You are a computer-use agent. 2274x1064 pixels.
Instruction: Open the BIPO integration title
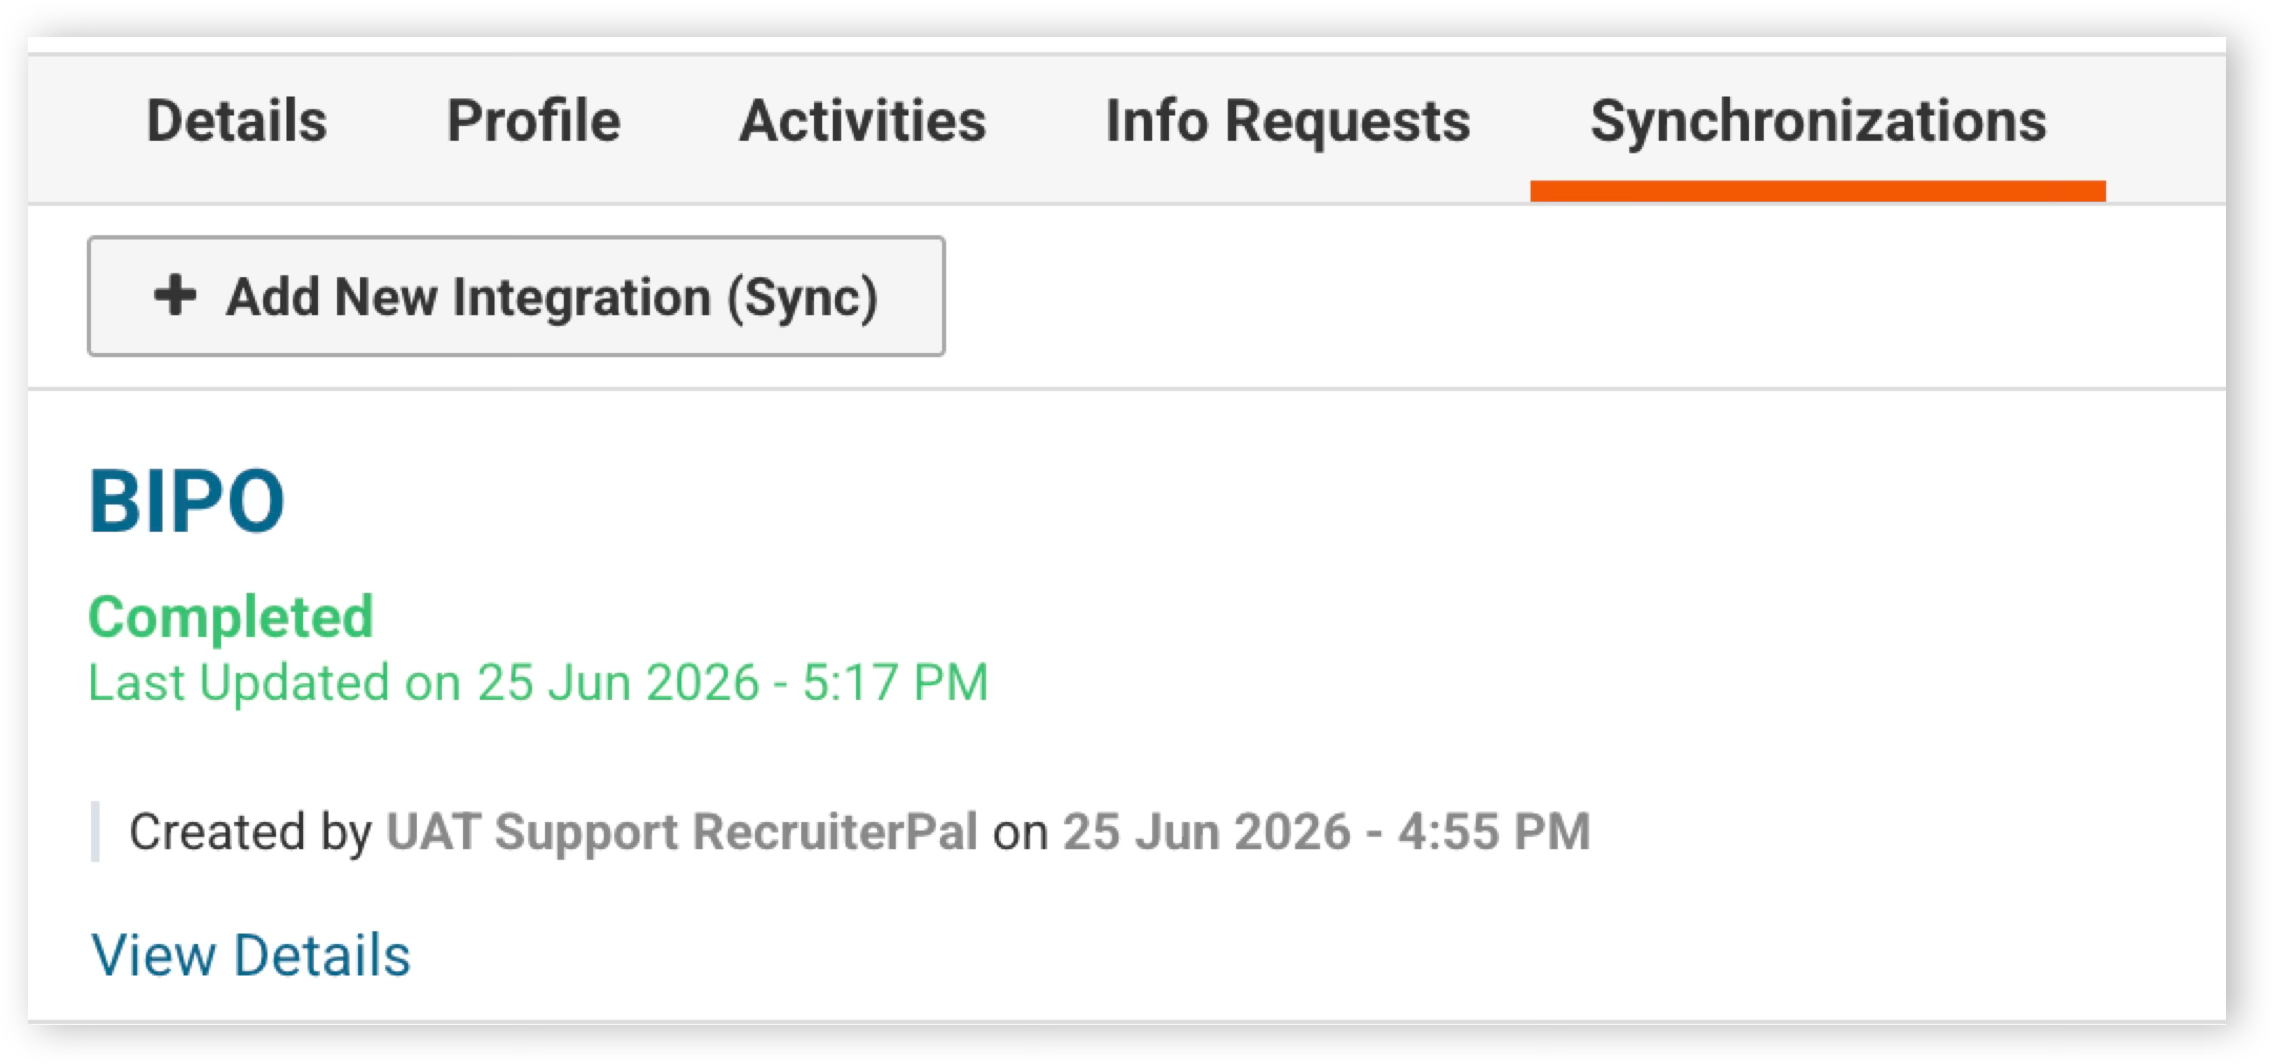(187, 501)
